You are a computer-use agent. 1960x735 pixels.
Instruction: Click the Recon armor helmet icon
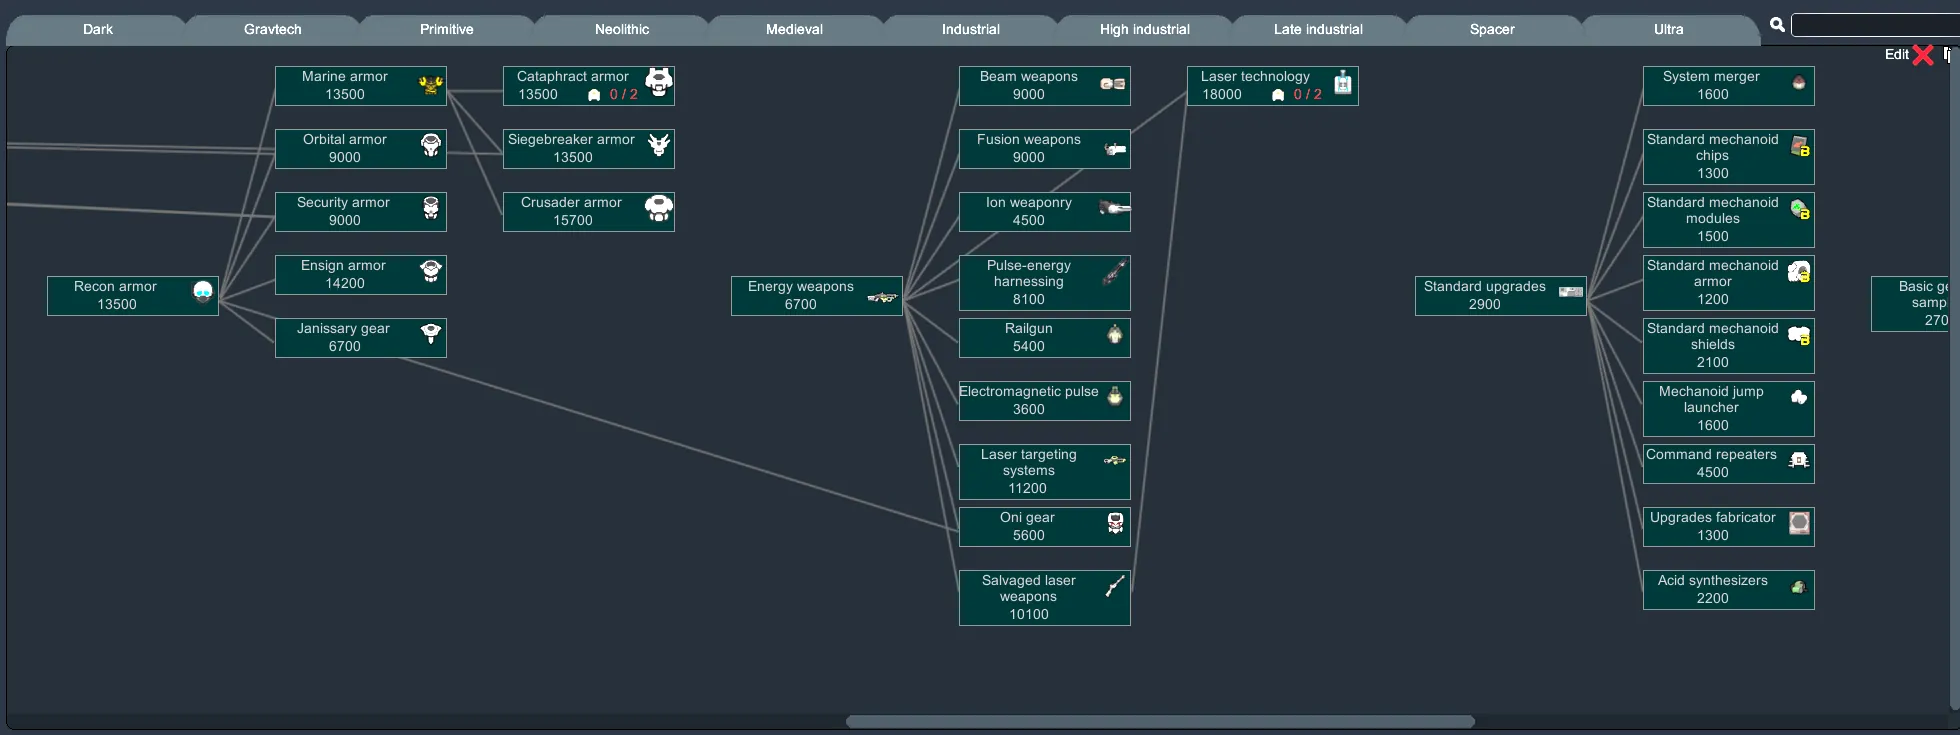coord(203,292)
